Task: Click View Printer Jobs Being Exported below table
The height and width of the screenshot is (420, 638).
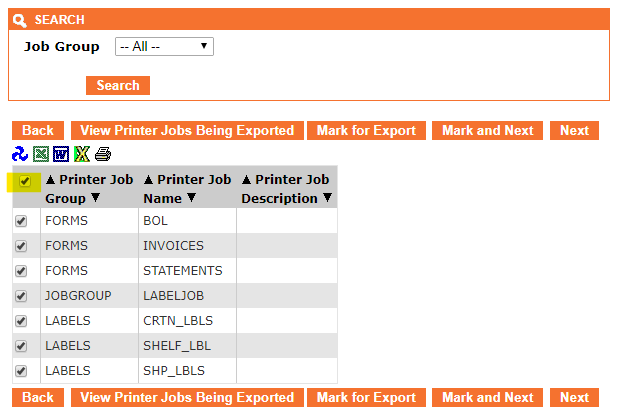Action: pyautogui.click(x=187, y=398)
